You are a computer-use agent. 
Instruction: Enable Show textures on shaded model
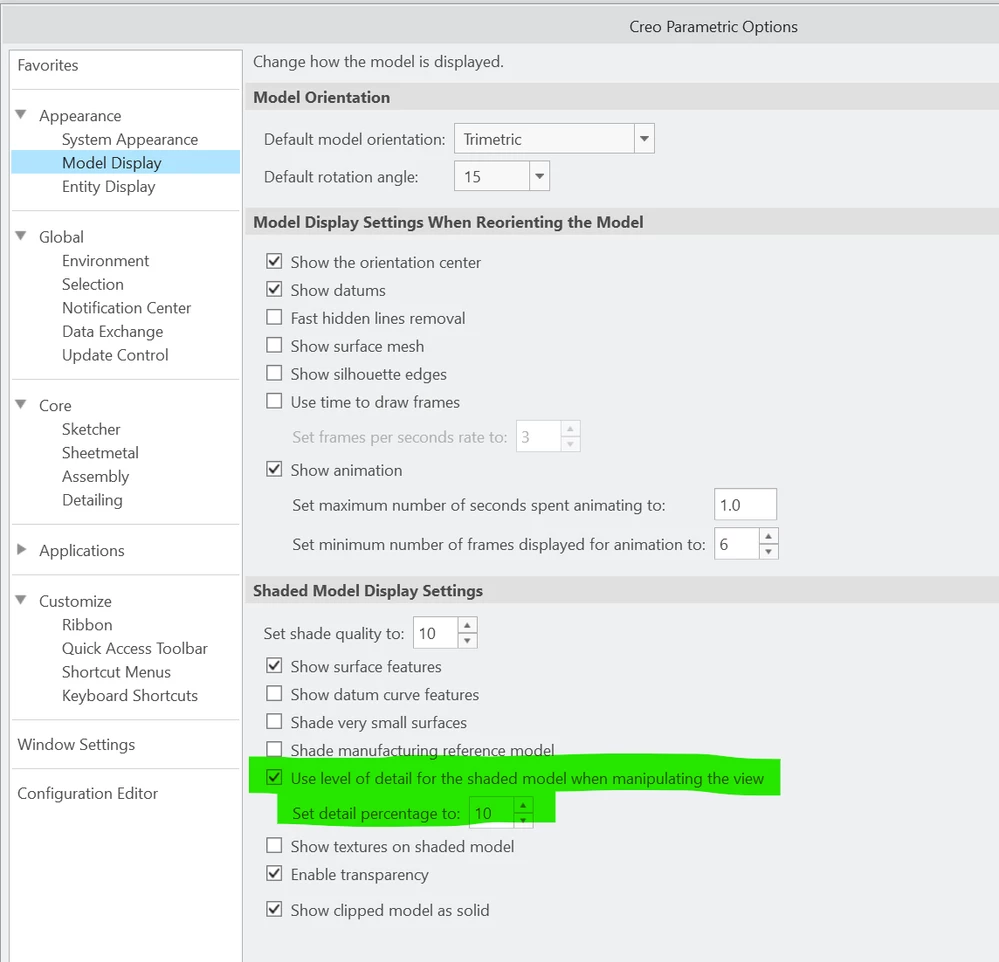tap(274, 846)
